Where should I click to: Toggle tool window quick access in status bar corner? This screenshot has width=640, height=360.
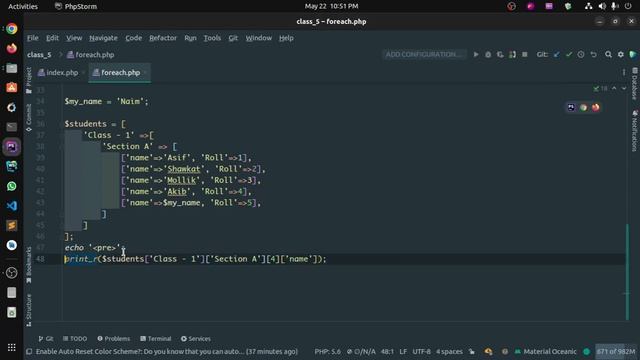29,351
